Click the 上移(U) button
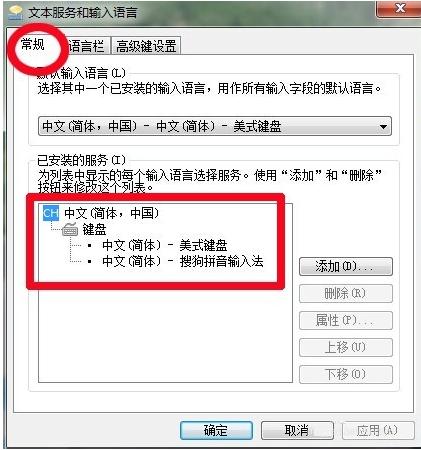This screenshot has height=450, width=421. pos(346,347)
